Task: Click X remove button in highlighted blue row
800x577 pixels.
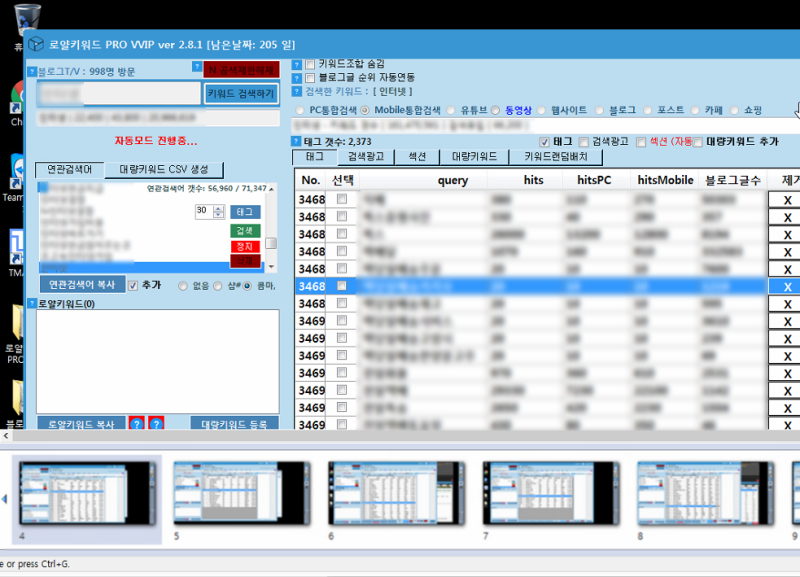Action: 787,287
